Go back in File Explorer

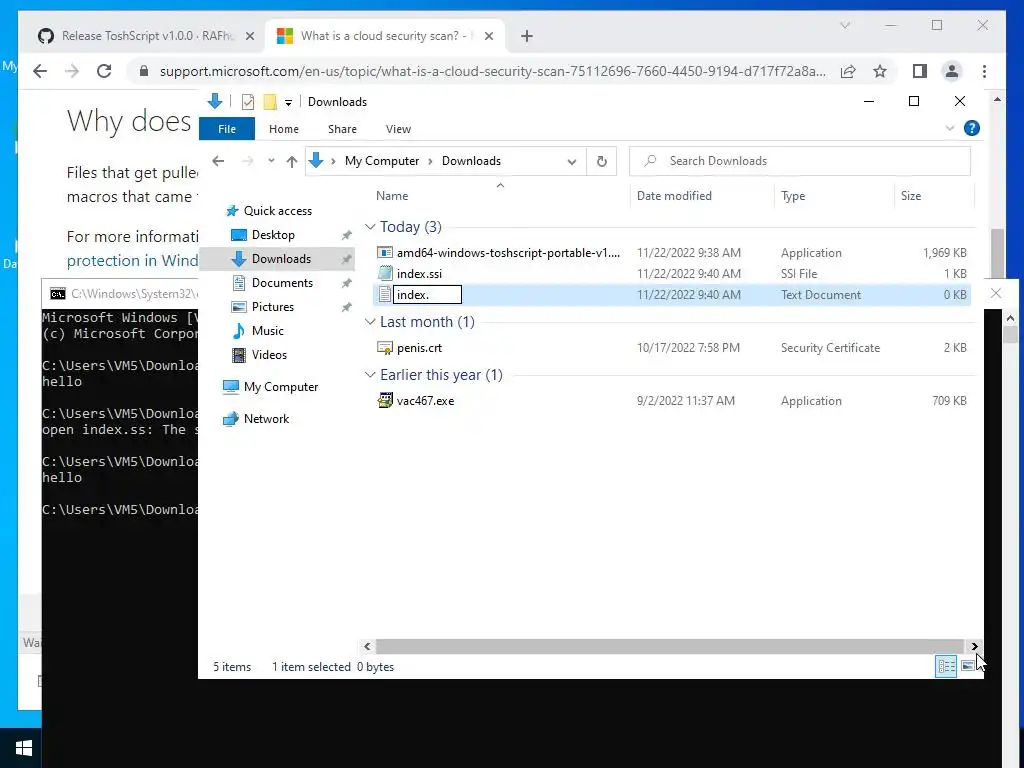click(218, 161)
